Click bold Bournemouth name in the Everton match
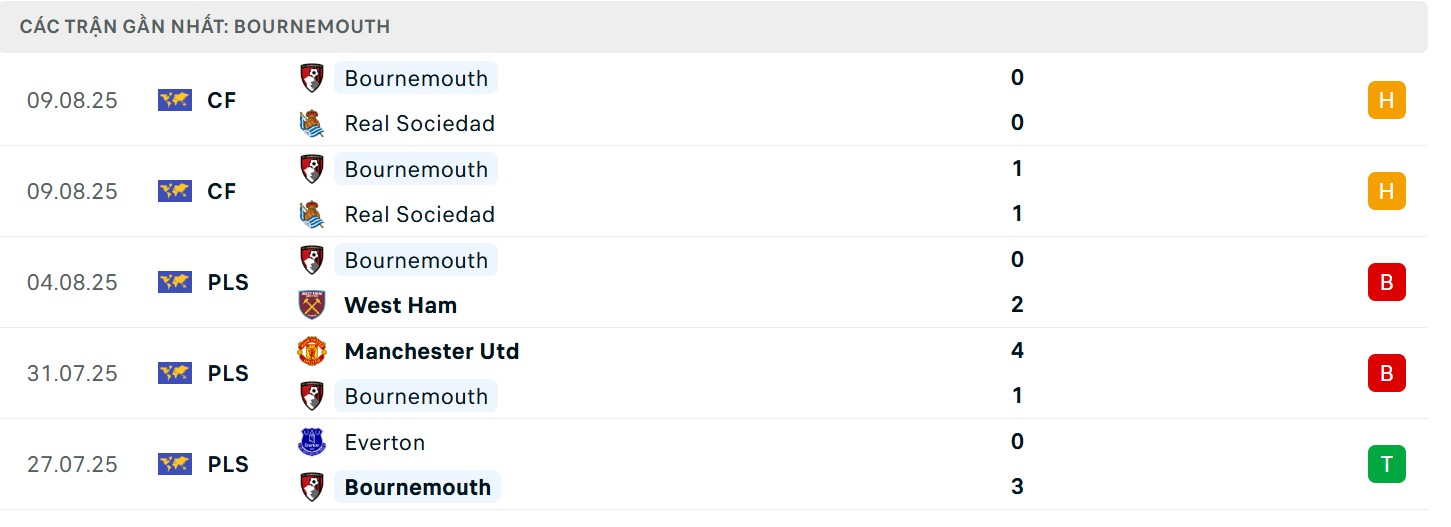Screen dimensions: 1451x527 point(417,487)
